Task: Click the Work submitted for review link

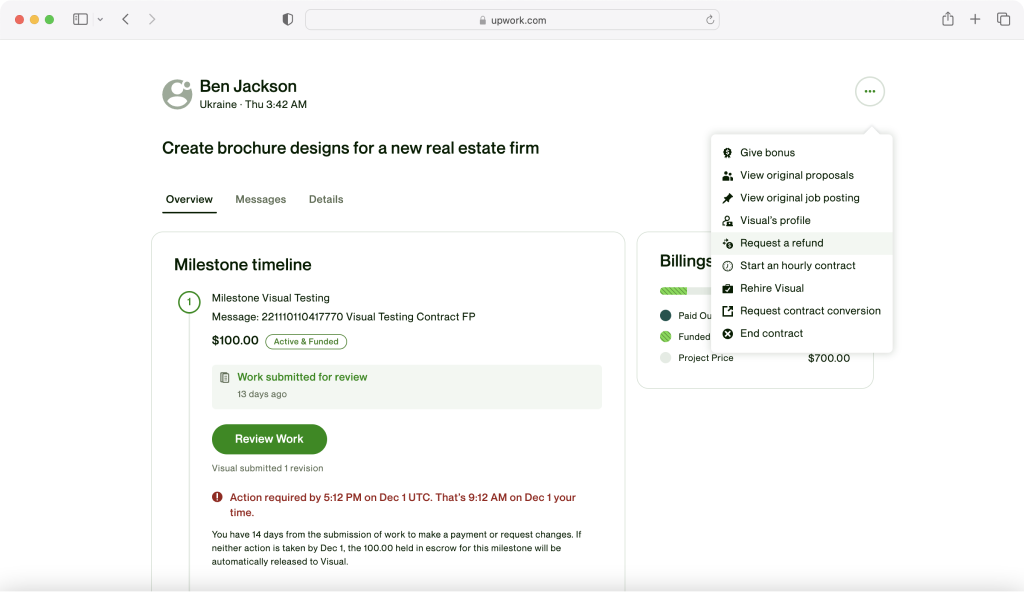Action: pyautogui.click(x=302, y=378)
